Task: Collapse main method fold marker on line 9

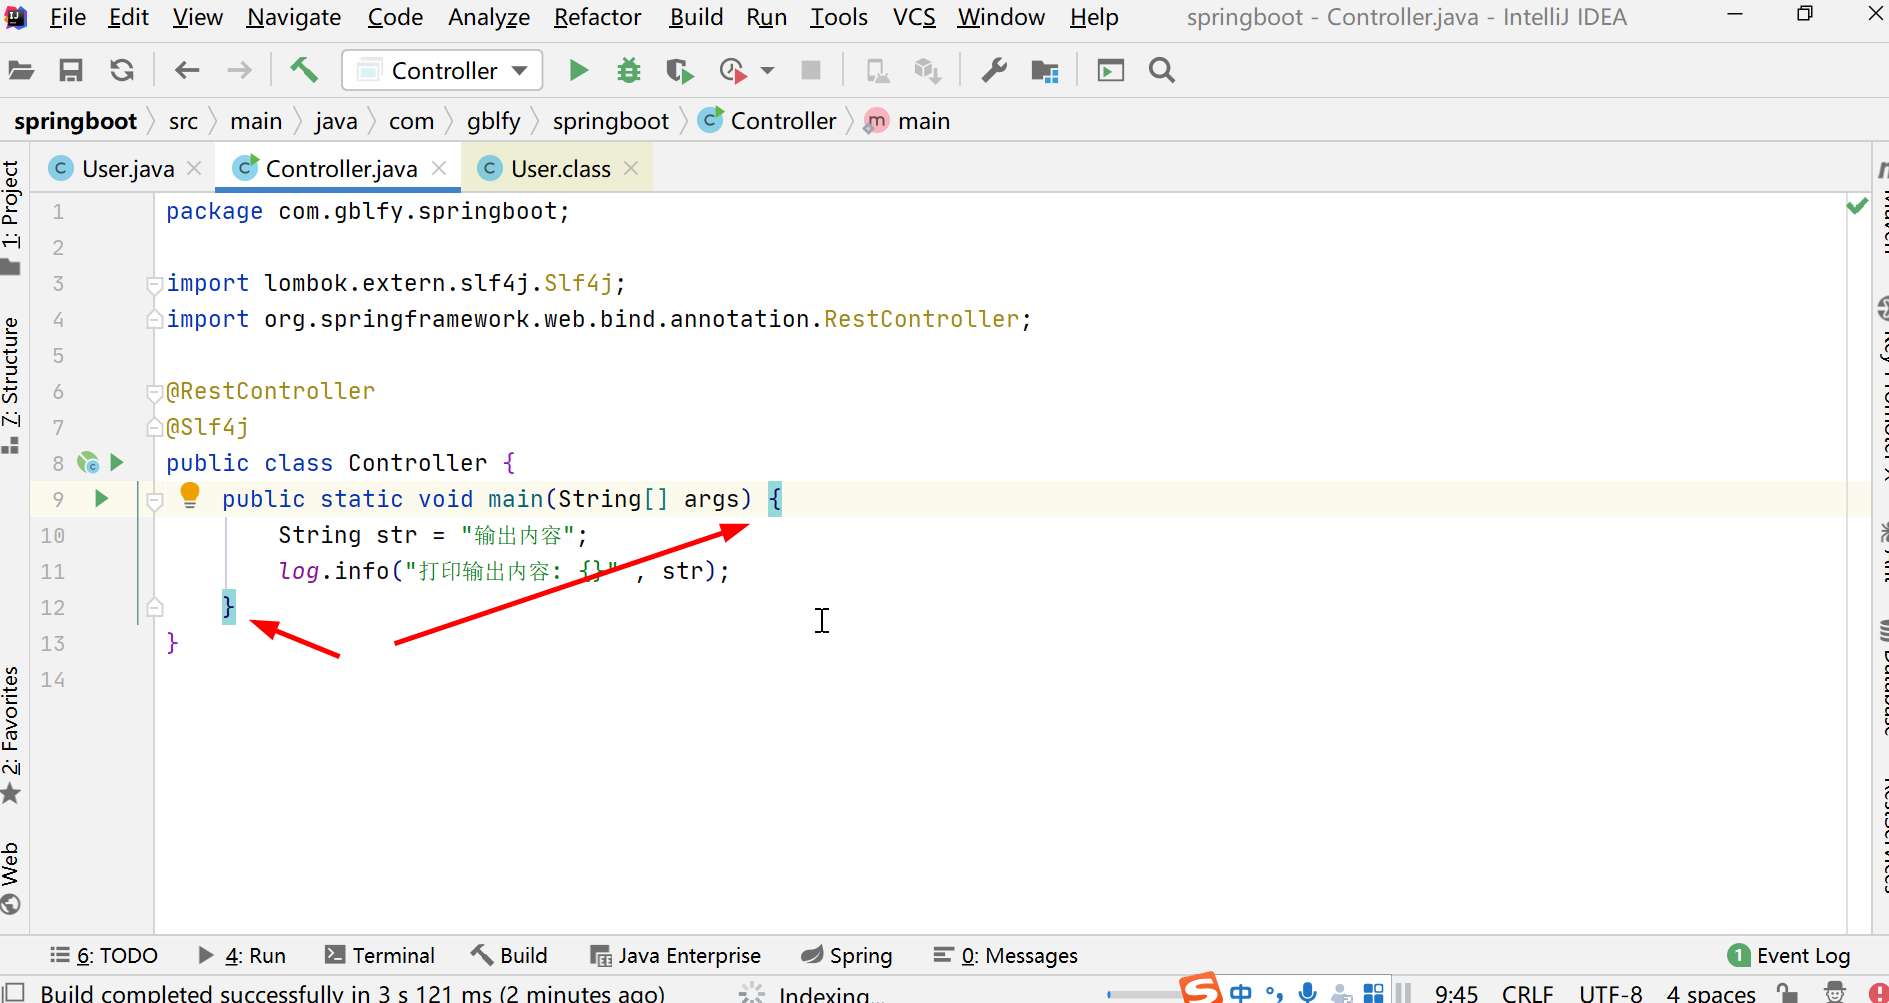Action: coord(155,501)
